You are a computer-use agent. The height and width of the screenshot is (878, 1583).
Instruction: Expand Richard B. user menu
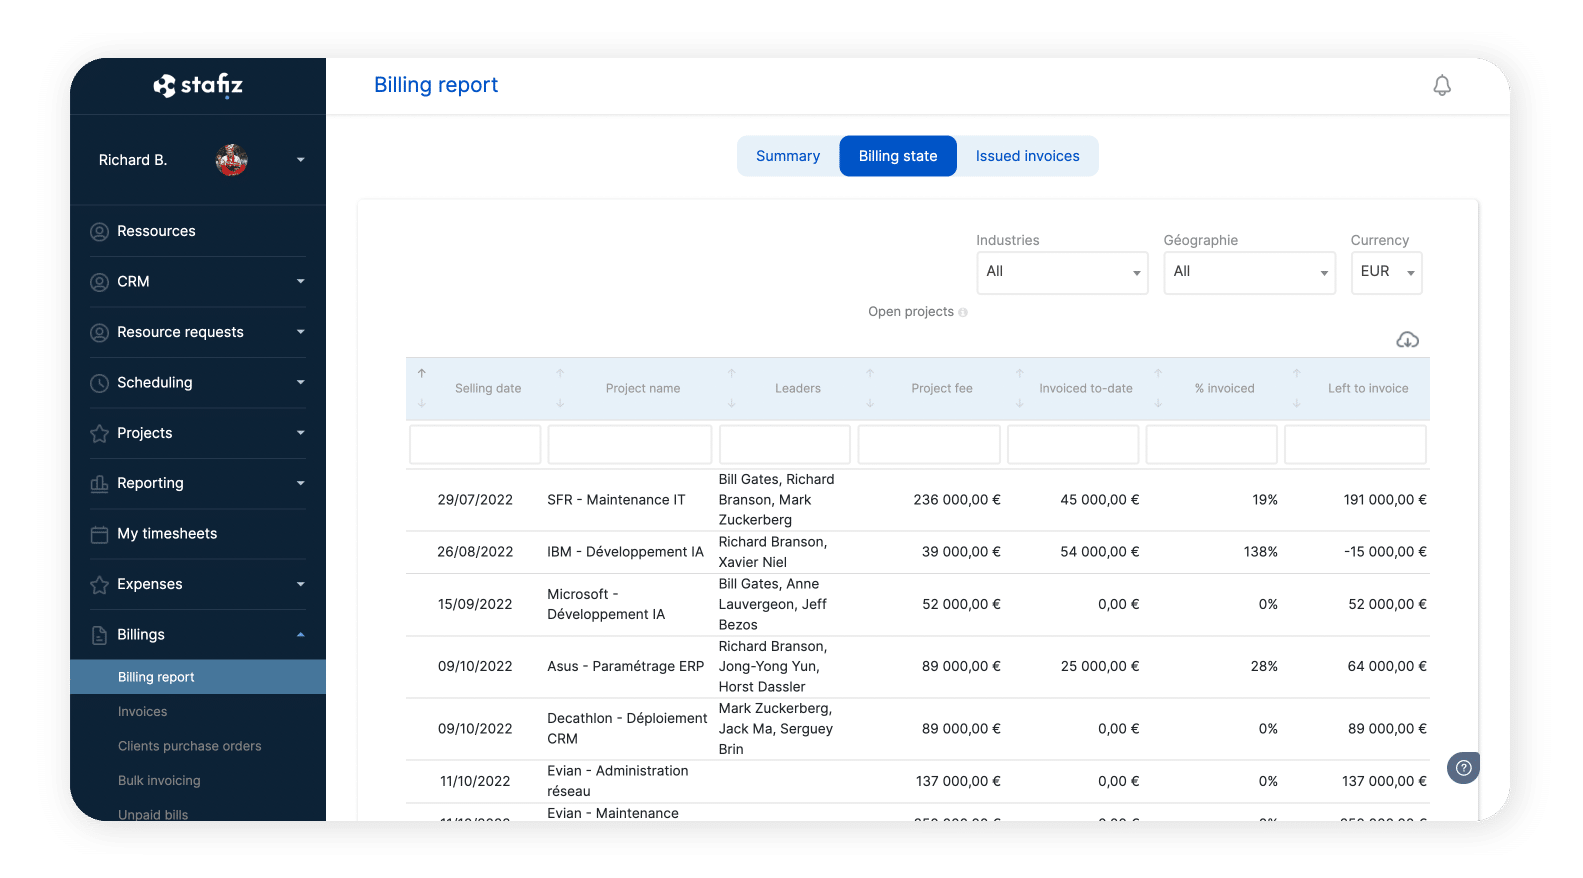click(300, 160)
